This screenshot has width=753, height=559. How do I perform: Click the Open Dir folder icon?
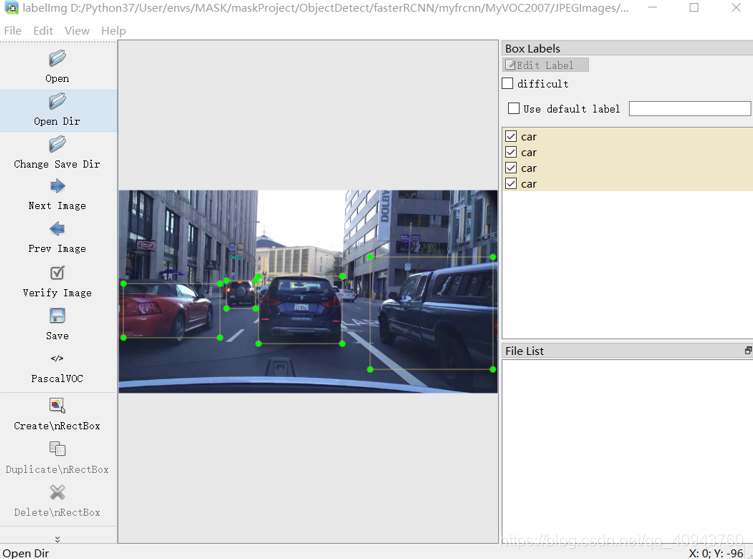(x=57, y=101)
